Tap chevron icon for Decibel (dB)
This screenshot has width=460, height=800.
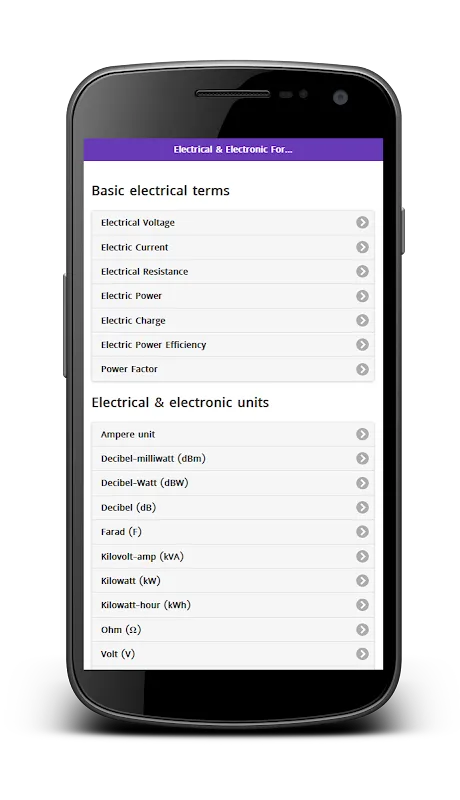(362, 508)
